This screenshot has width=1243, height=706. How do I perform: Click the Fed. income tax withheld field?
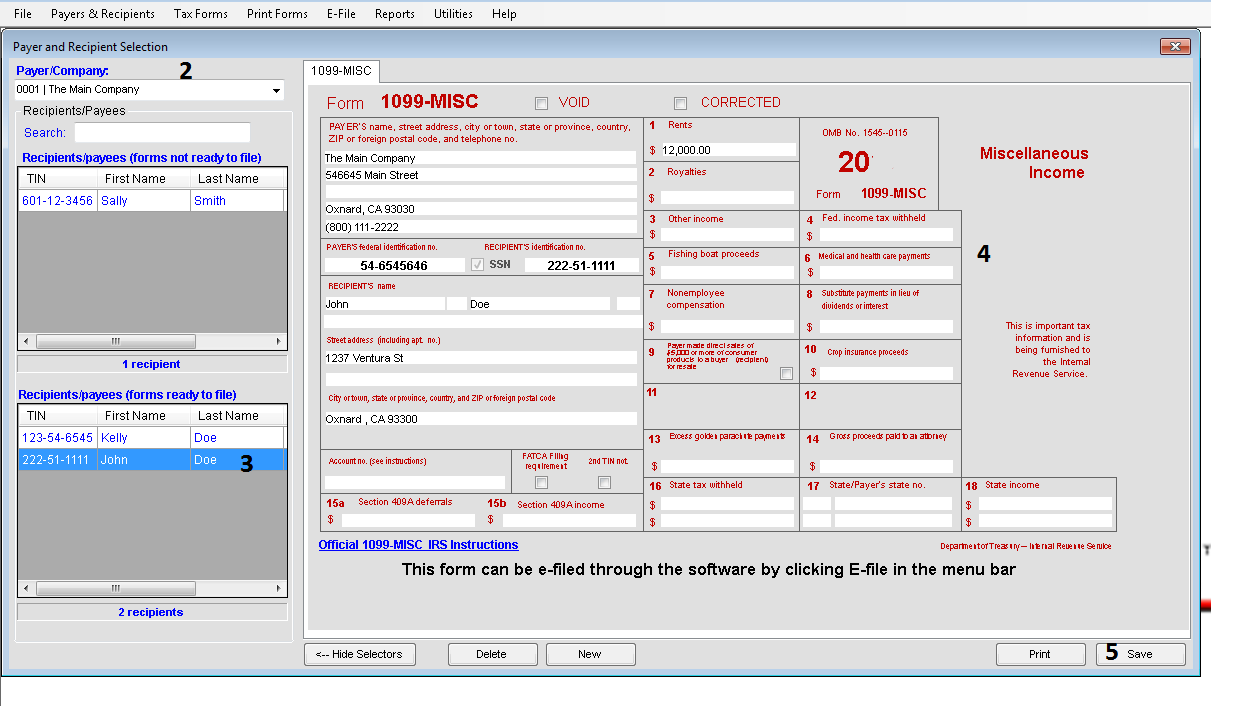886,235
